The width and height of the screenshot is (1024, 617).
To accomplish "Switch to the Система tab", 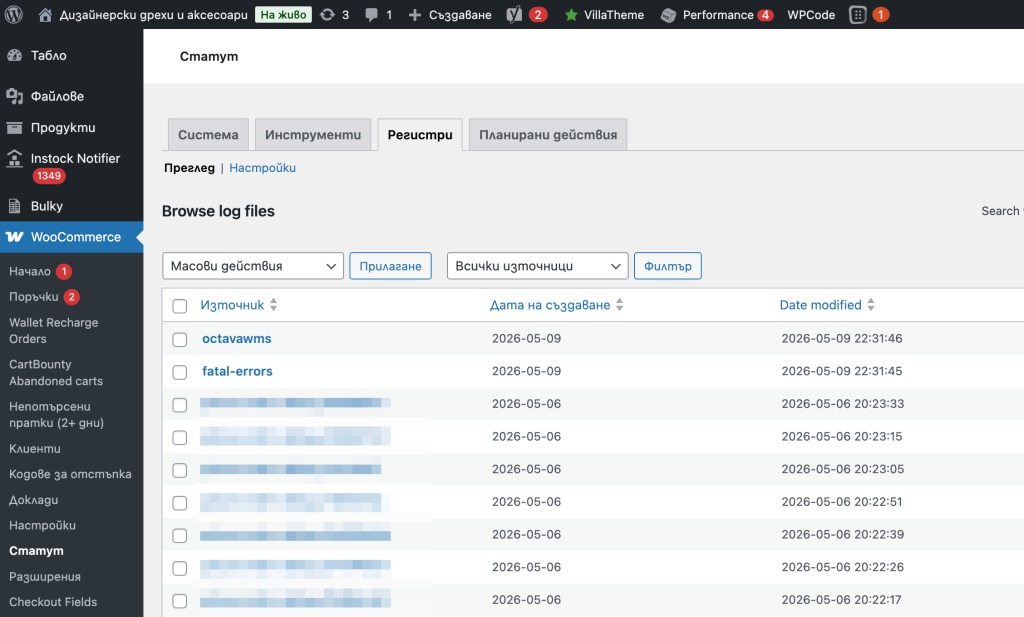I will click(208, 134).
